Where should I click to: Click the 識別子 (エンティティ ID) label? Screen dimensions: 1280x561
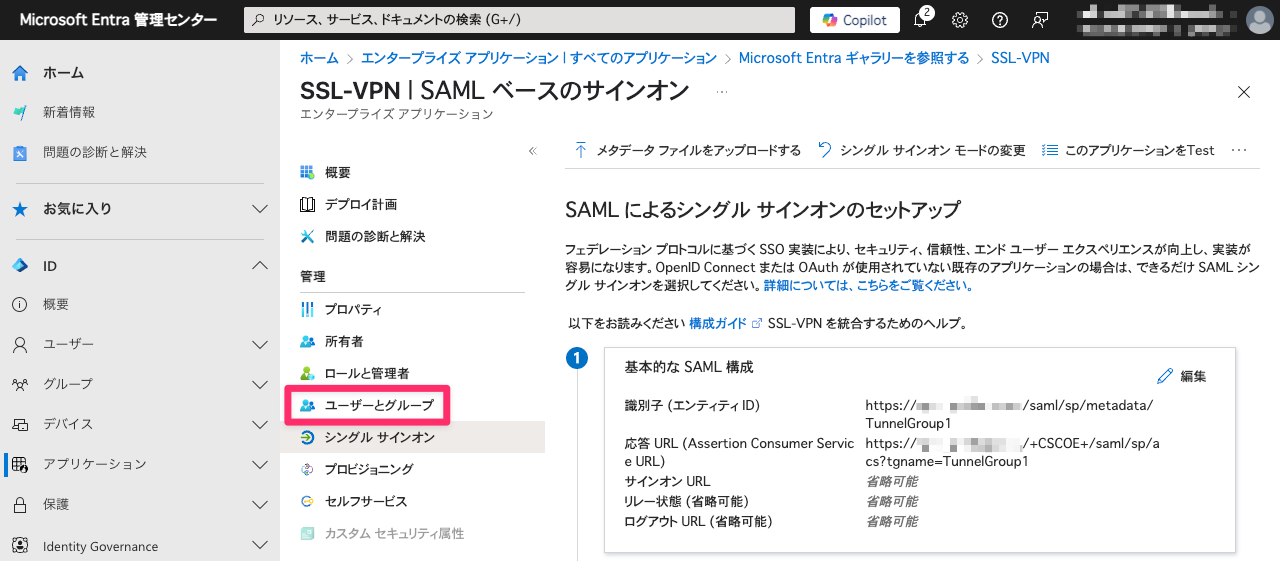click(692, 405)
